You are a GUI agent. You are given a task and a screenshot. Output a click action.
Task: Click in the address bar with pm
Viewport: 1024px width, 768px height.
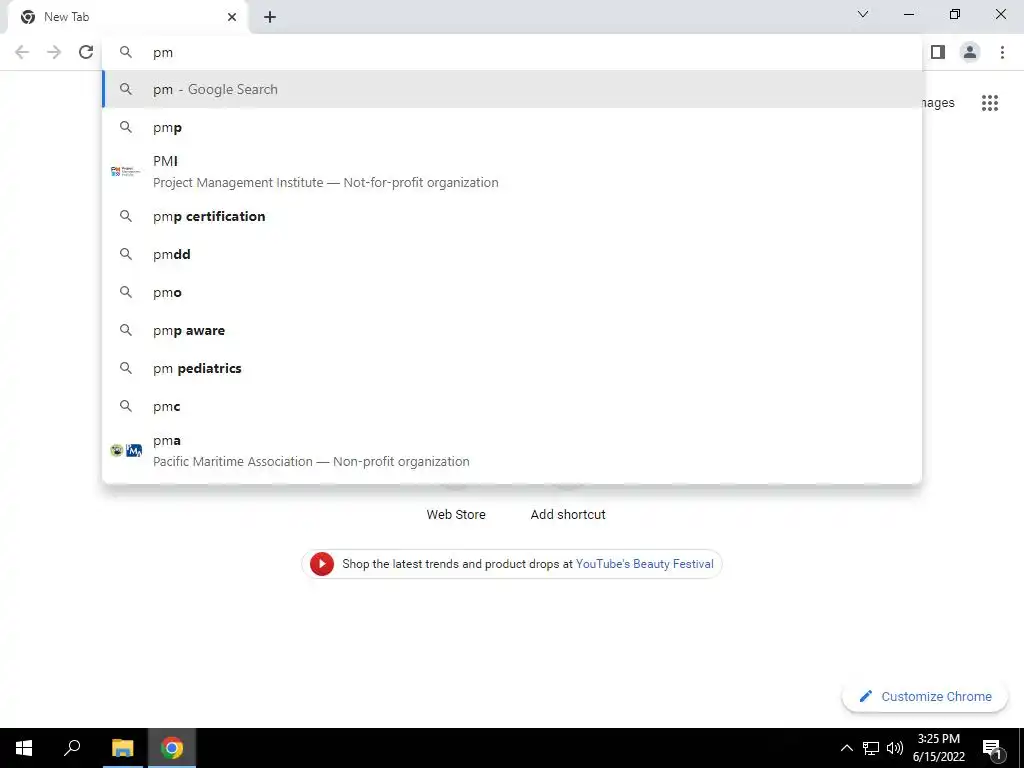tap(512, 52)
